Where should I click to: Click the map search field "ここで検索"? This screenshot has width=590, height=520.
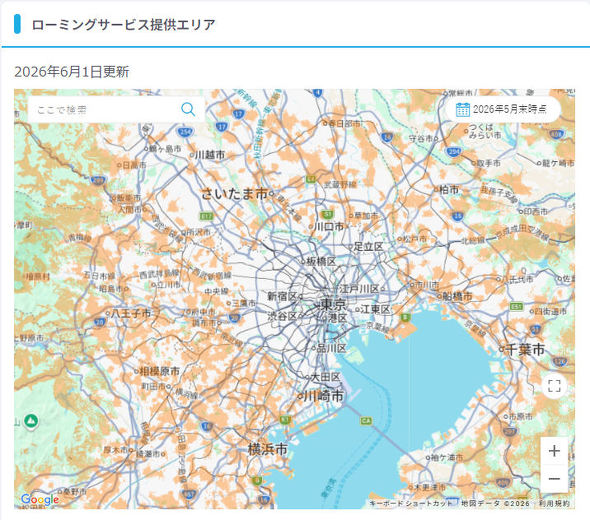pos(104,109)
